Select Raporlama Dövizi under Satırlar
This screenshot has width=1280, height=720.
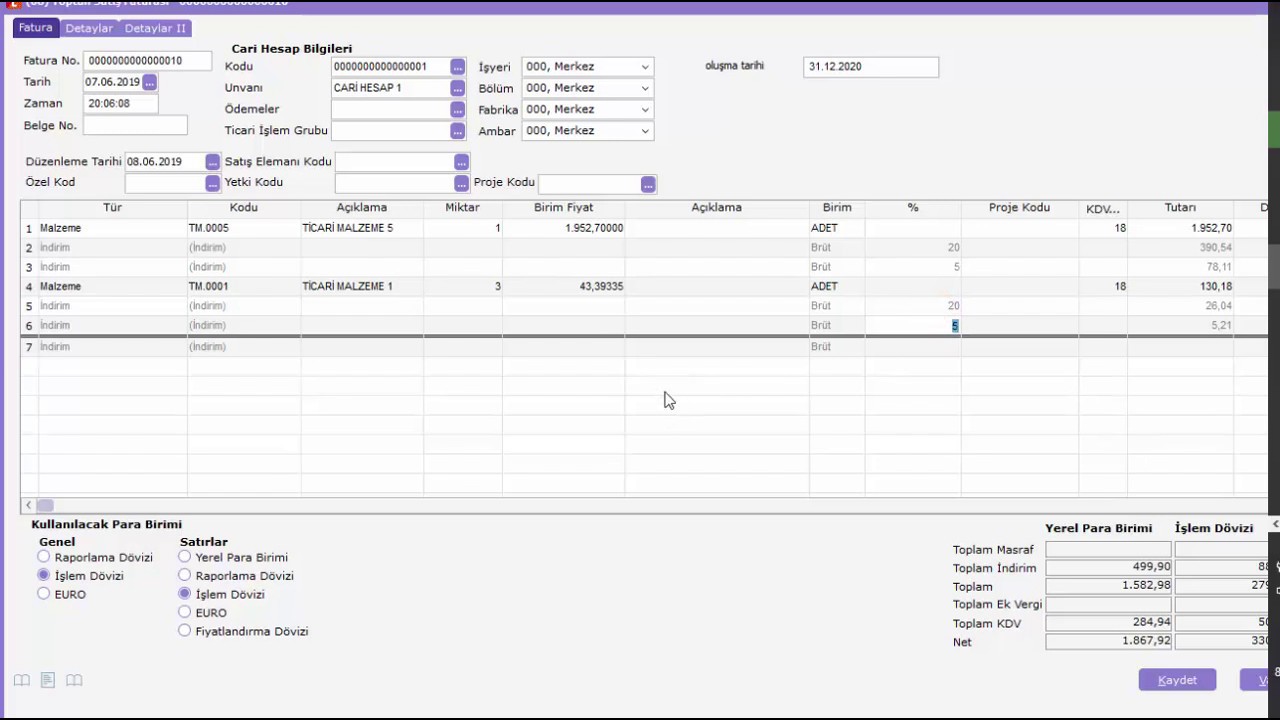(x=184, y=575)
